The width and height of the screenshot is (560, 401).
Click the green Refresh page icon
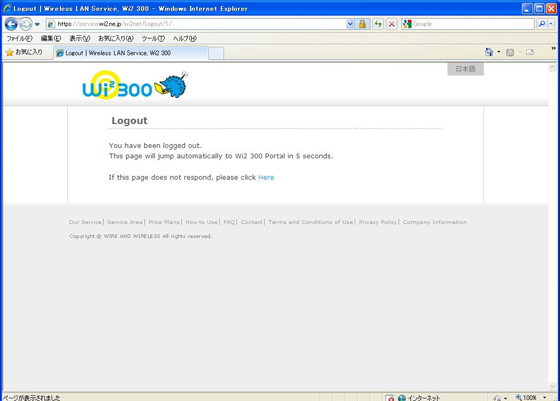[x=378, y=24]
